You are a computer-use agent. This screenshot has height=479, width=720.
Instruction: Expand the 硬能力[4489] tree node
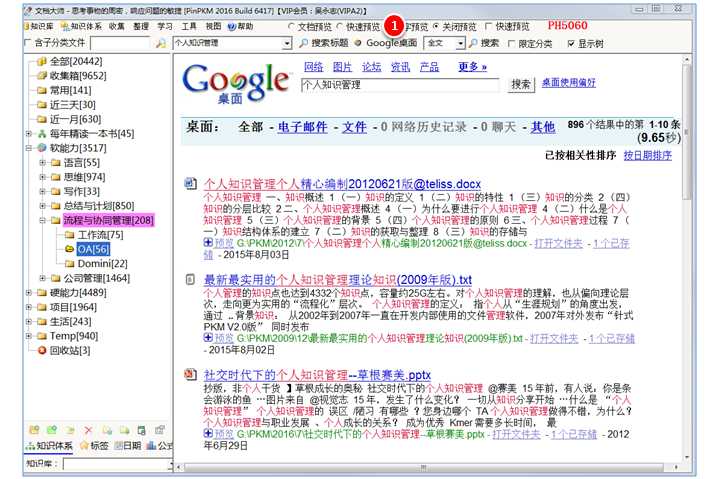pos(29,293)
